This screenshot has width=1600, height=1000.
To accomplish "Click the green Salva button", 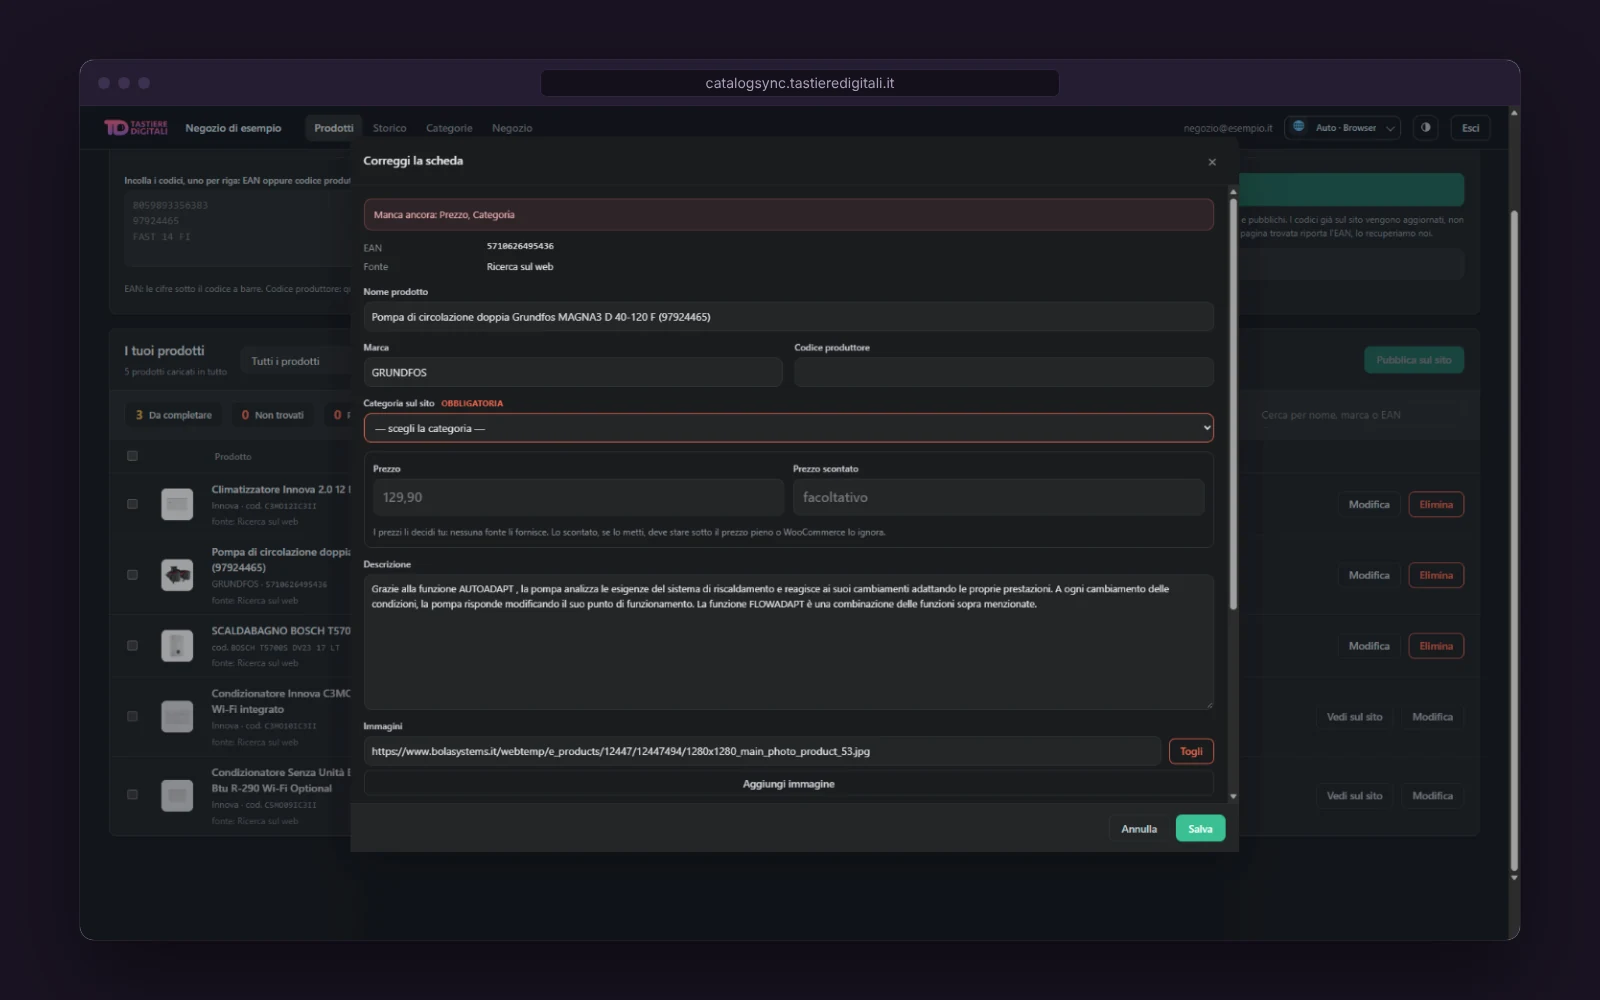I will click(1200, 829).
